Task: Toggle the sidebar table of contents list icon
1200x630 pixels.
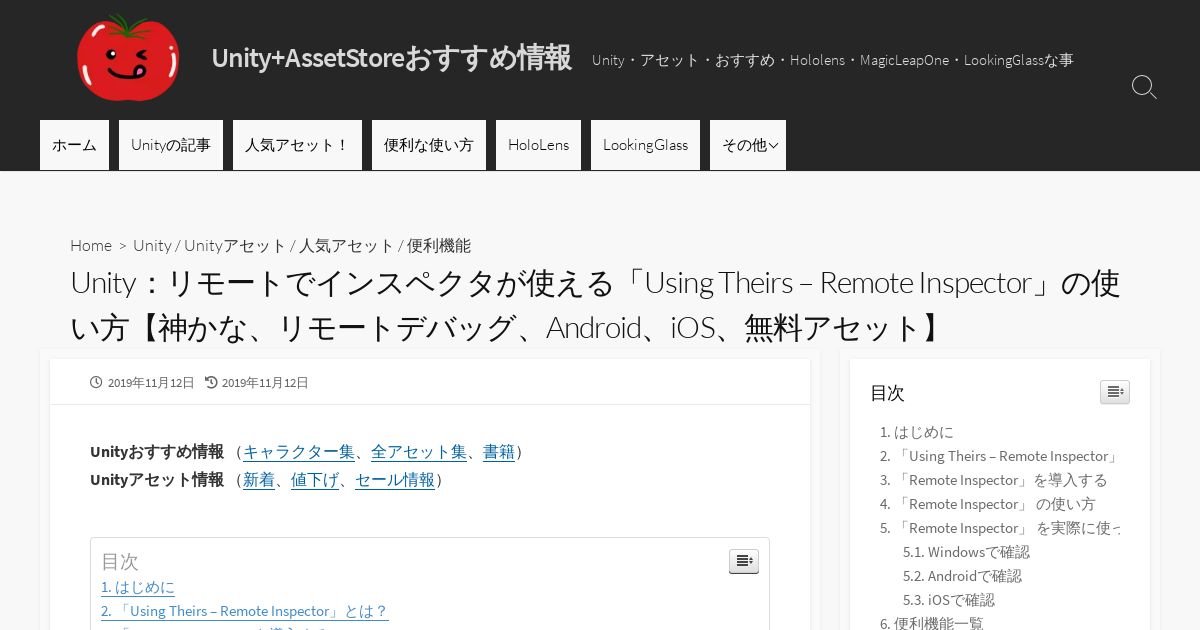Action: point(1115,392)
